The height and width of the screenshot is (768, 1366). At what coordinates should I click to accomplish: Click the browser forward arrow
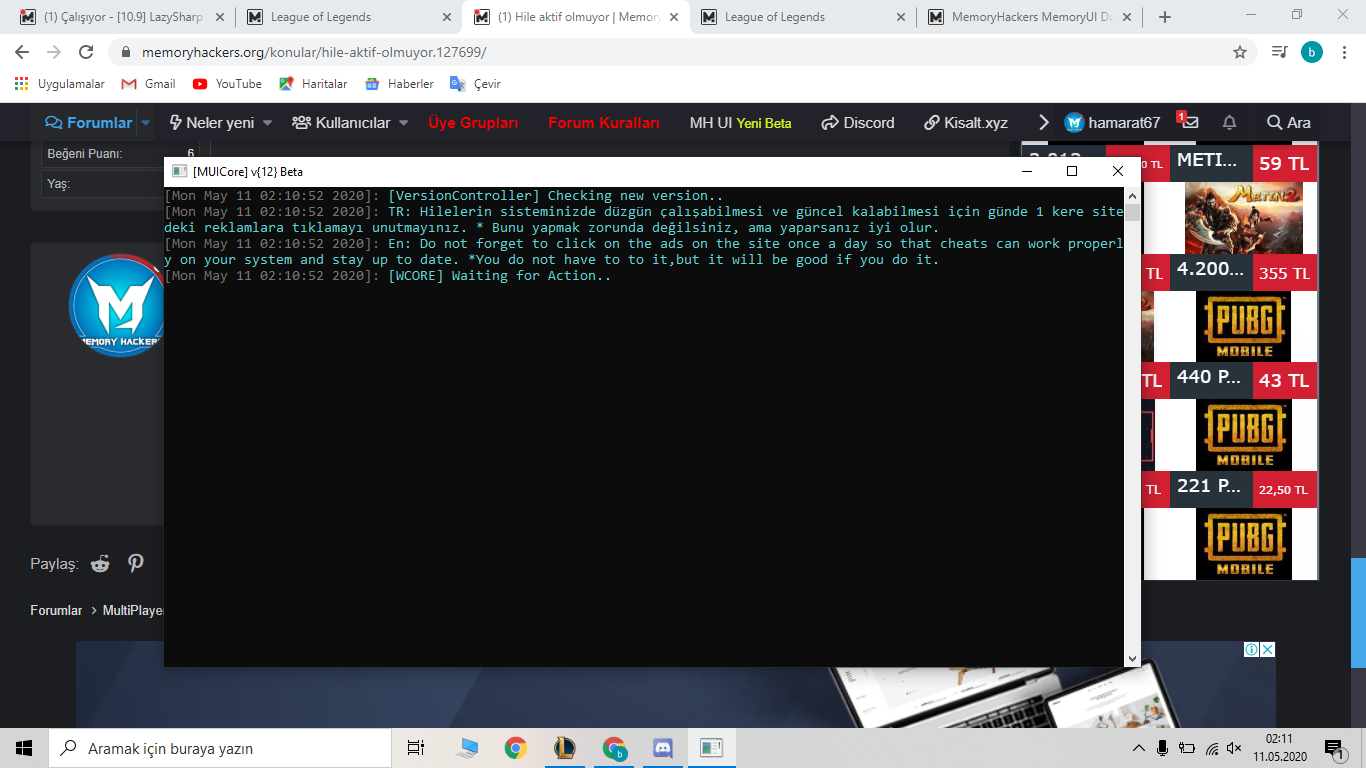(x=54, y=52)
